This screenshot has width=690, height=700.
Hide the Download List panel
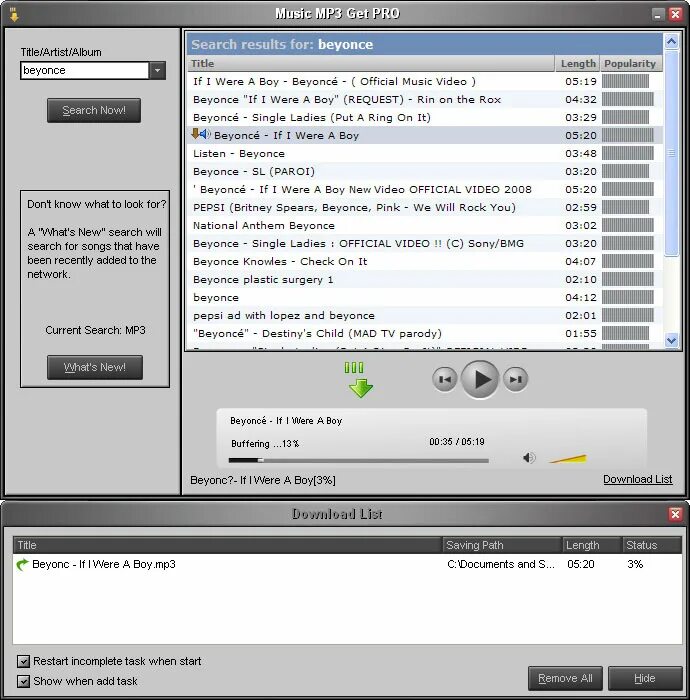(x=645, y=679)
